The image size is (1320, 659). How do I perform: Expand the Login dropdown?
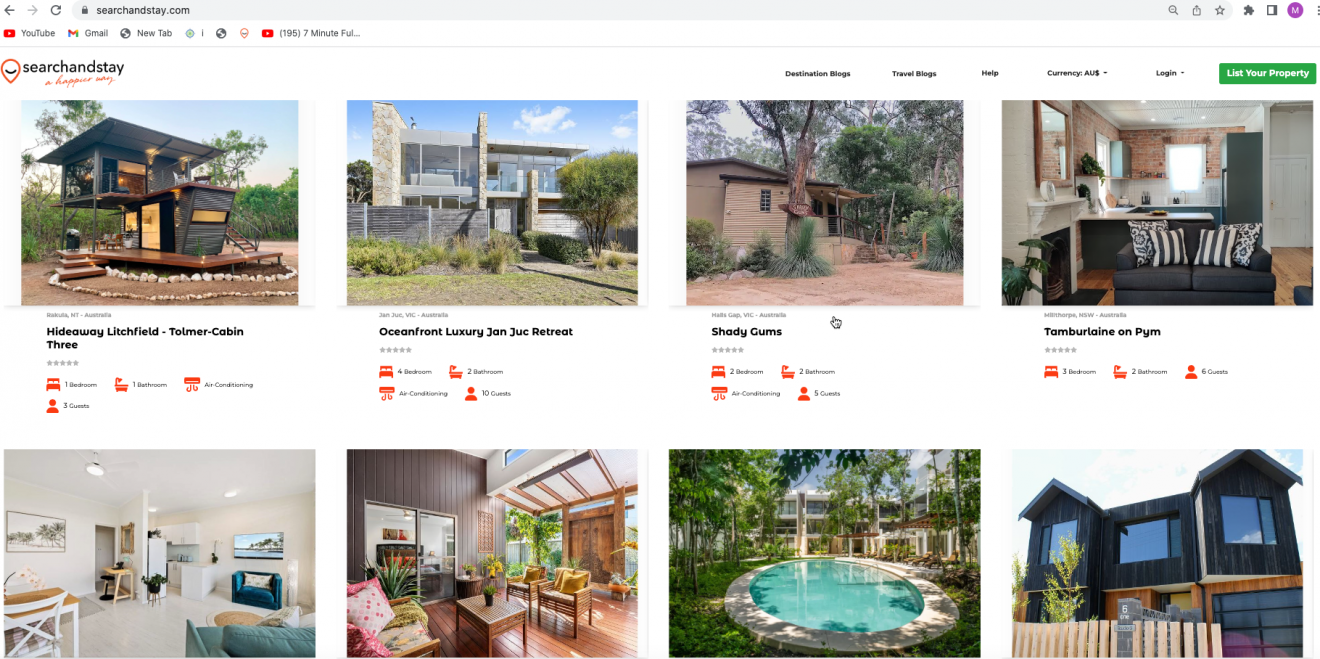(x=1170, y=73)
